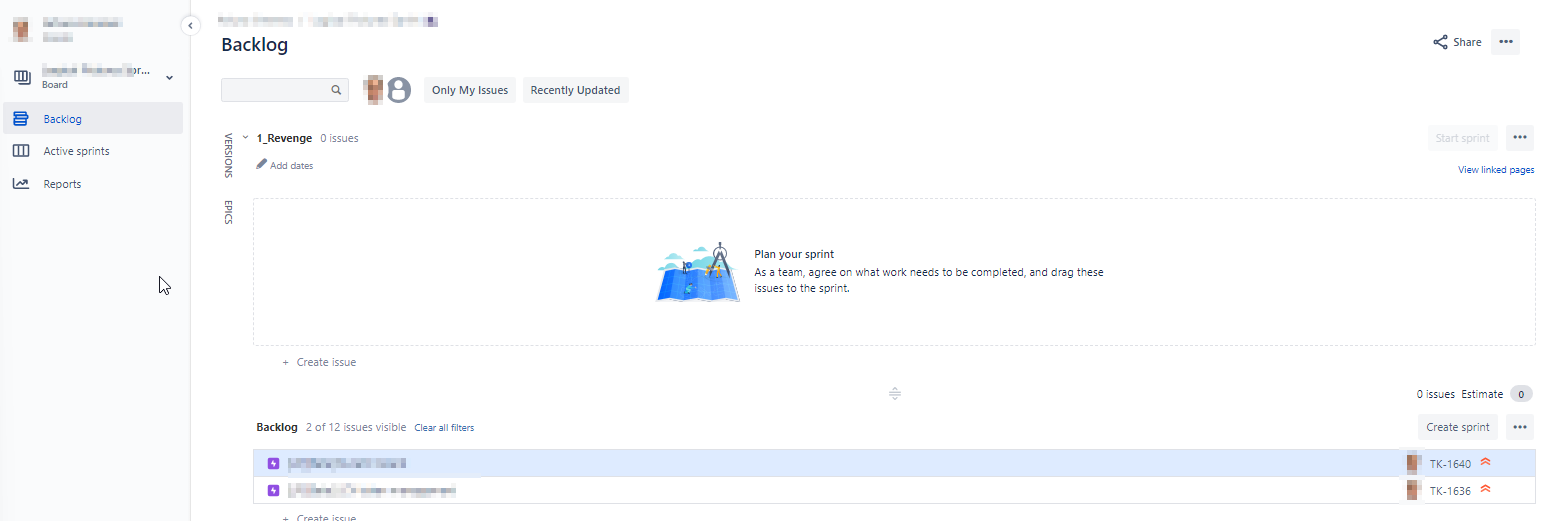Filter by the pixelated user avatar
1544x521 pixels.
374,90
